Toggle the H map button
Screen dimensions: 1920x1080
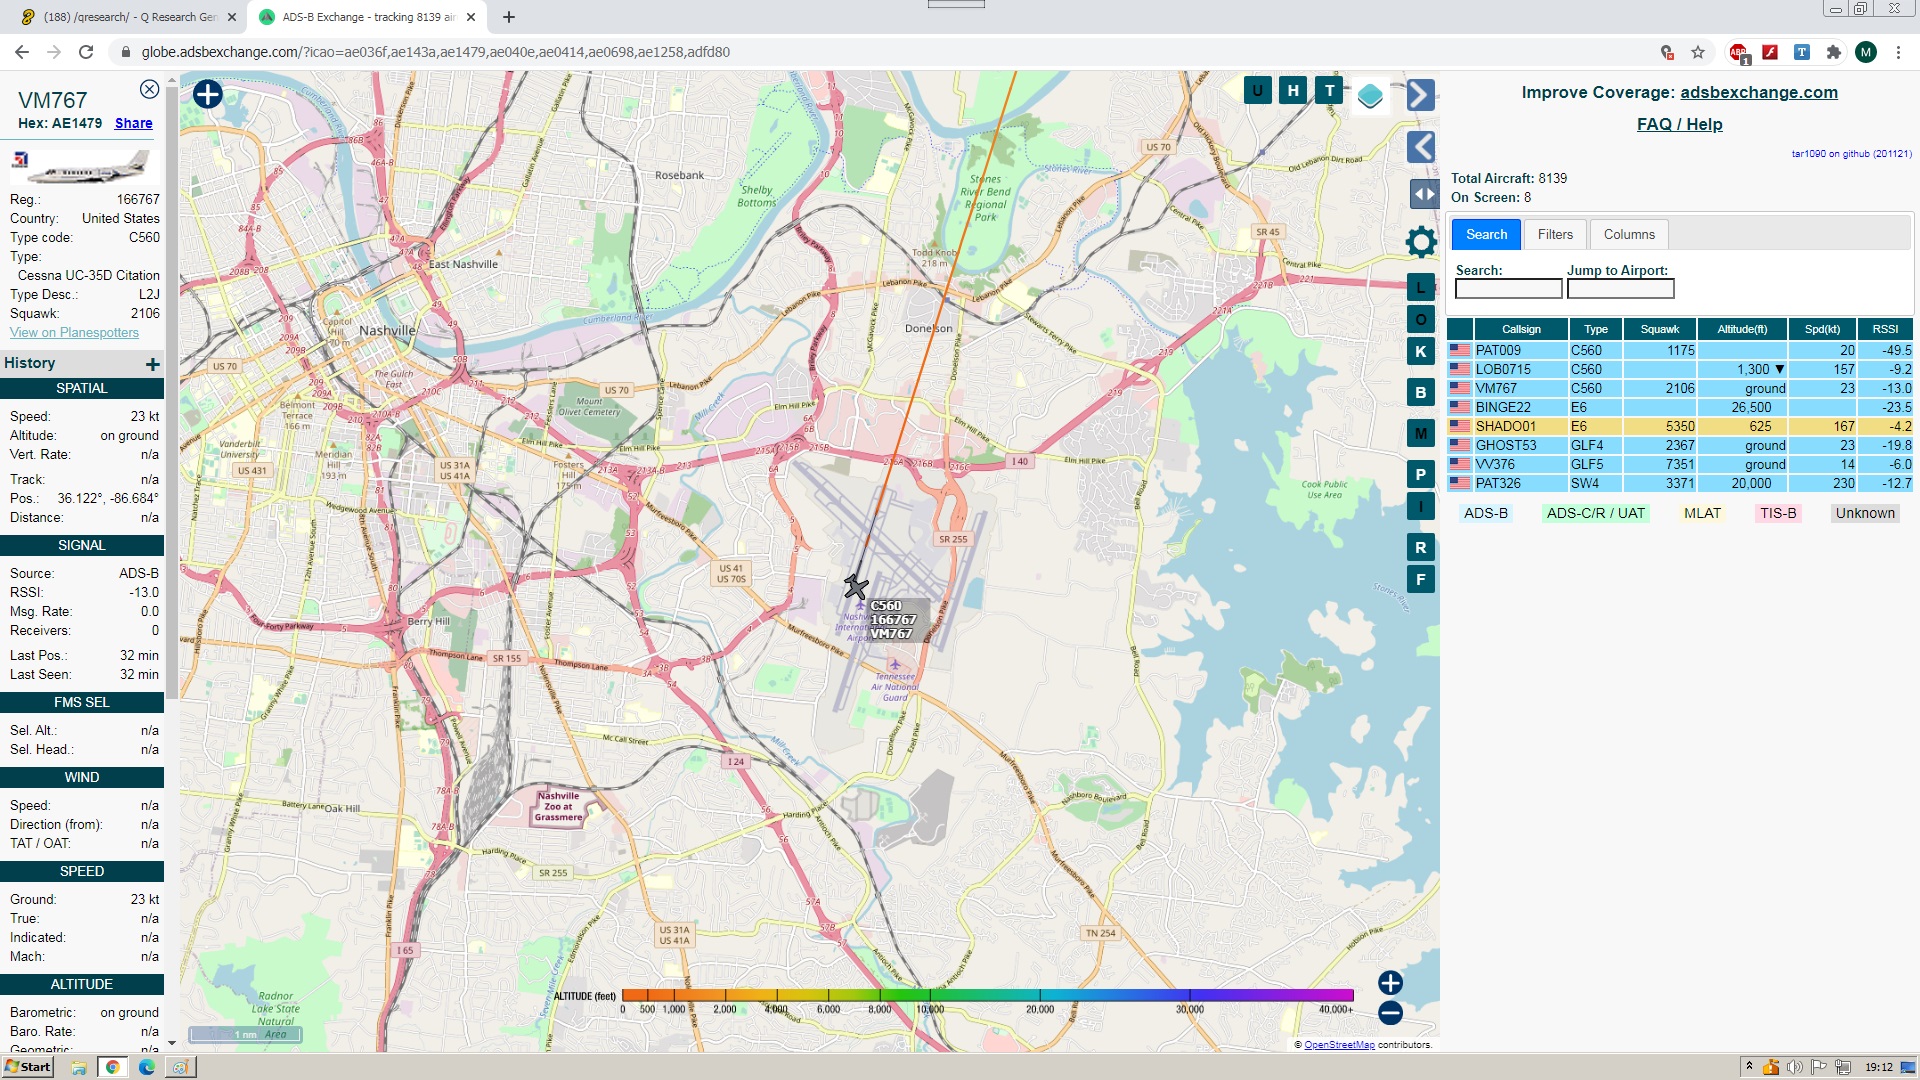pyautogui.click(x=1293, y=91)
